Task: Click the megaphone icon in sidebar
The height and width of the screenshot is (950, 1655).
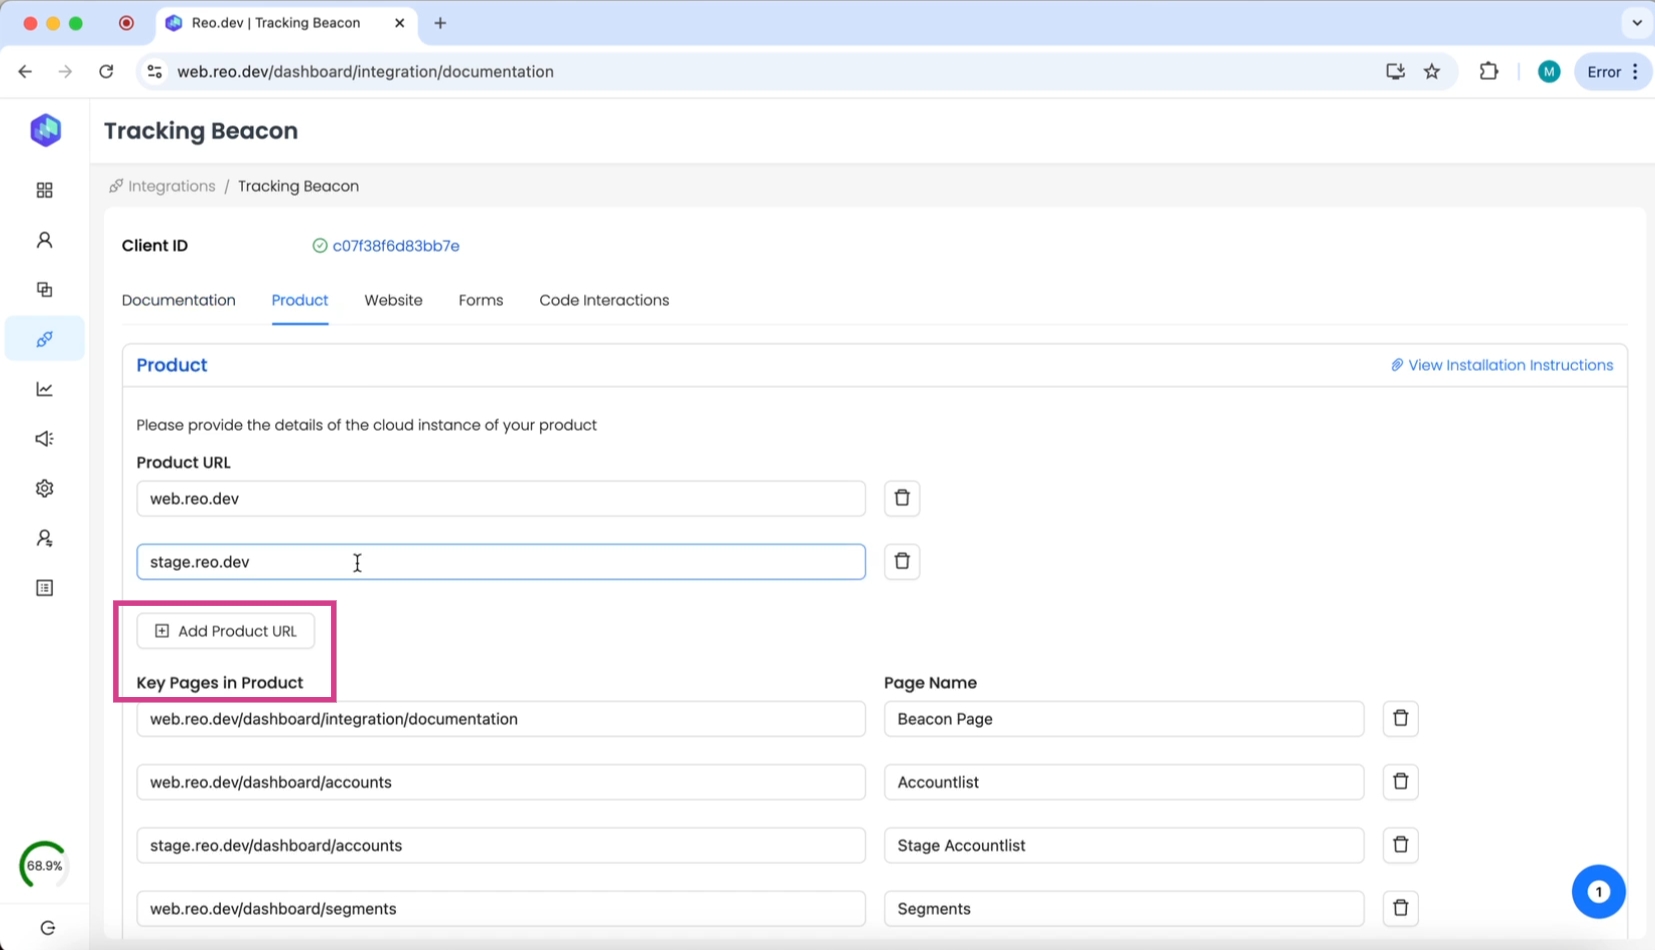Action: point(44,439)
